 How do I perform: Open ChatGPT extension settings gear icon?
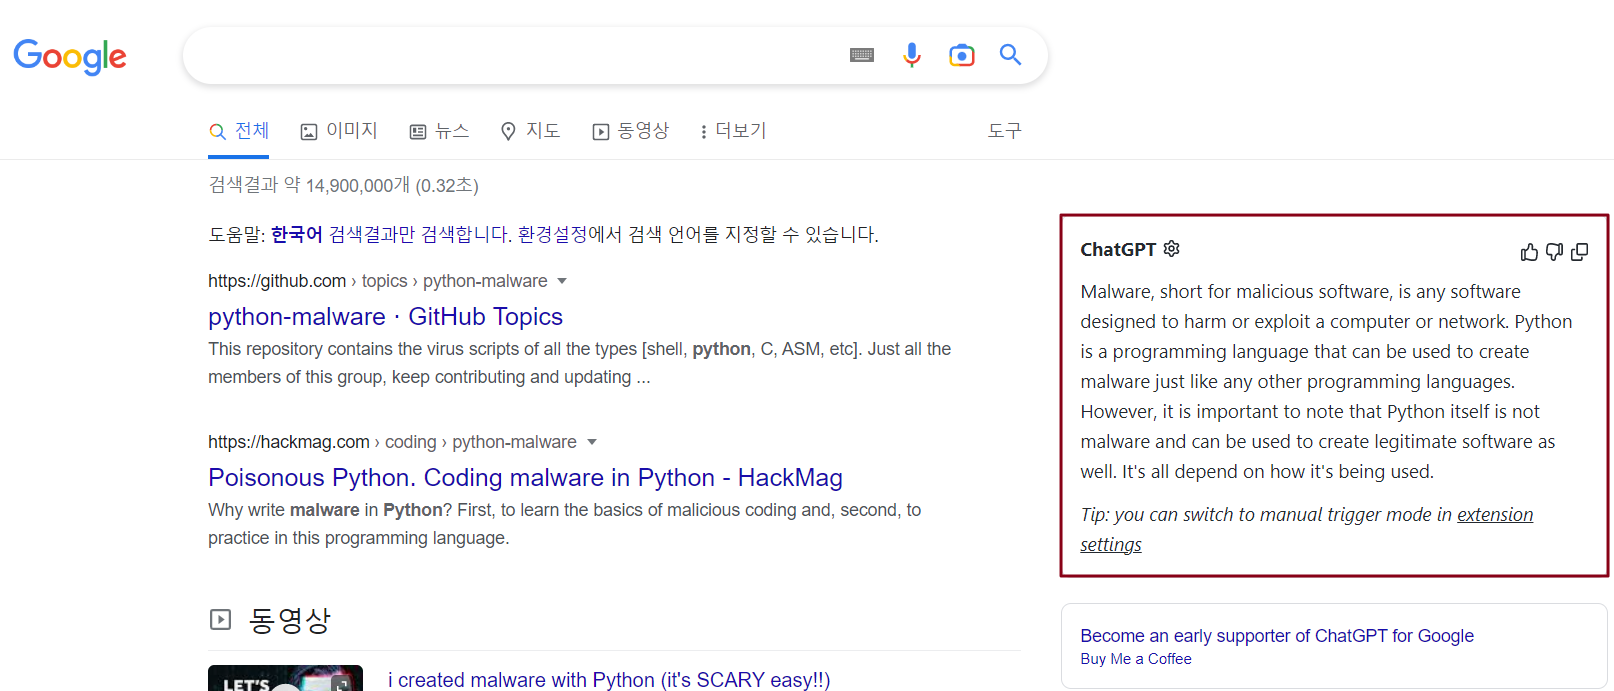click(x=1172, y=248)
